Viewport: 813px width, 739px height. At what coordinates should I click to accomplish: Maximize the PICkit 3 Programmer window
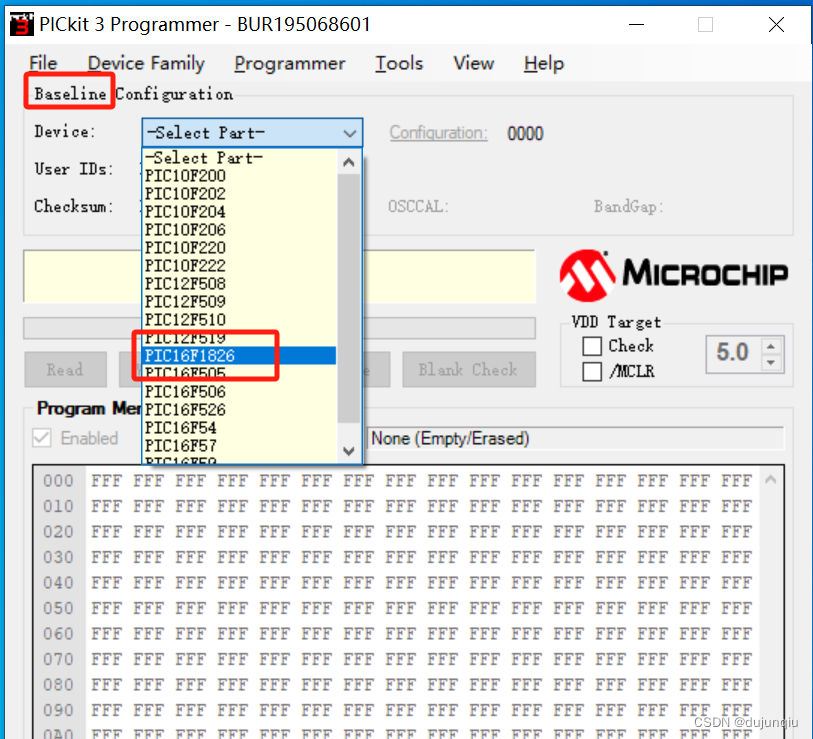pos(705,24)
